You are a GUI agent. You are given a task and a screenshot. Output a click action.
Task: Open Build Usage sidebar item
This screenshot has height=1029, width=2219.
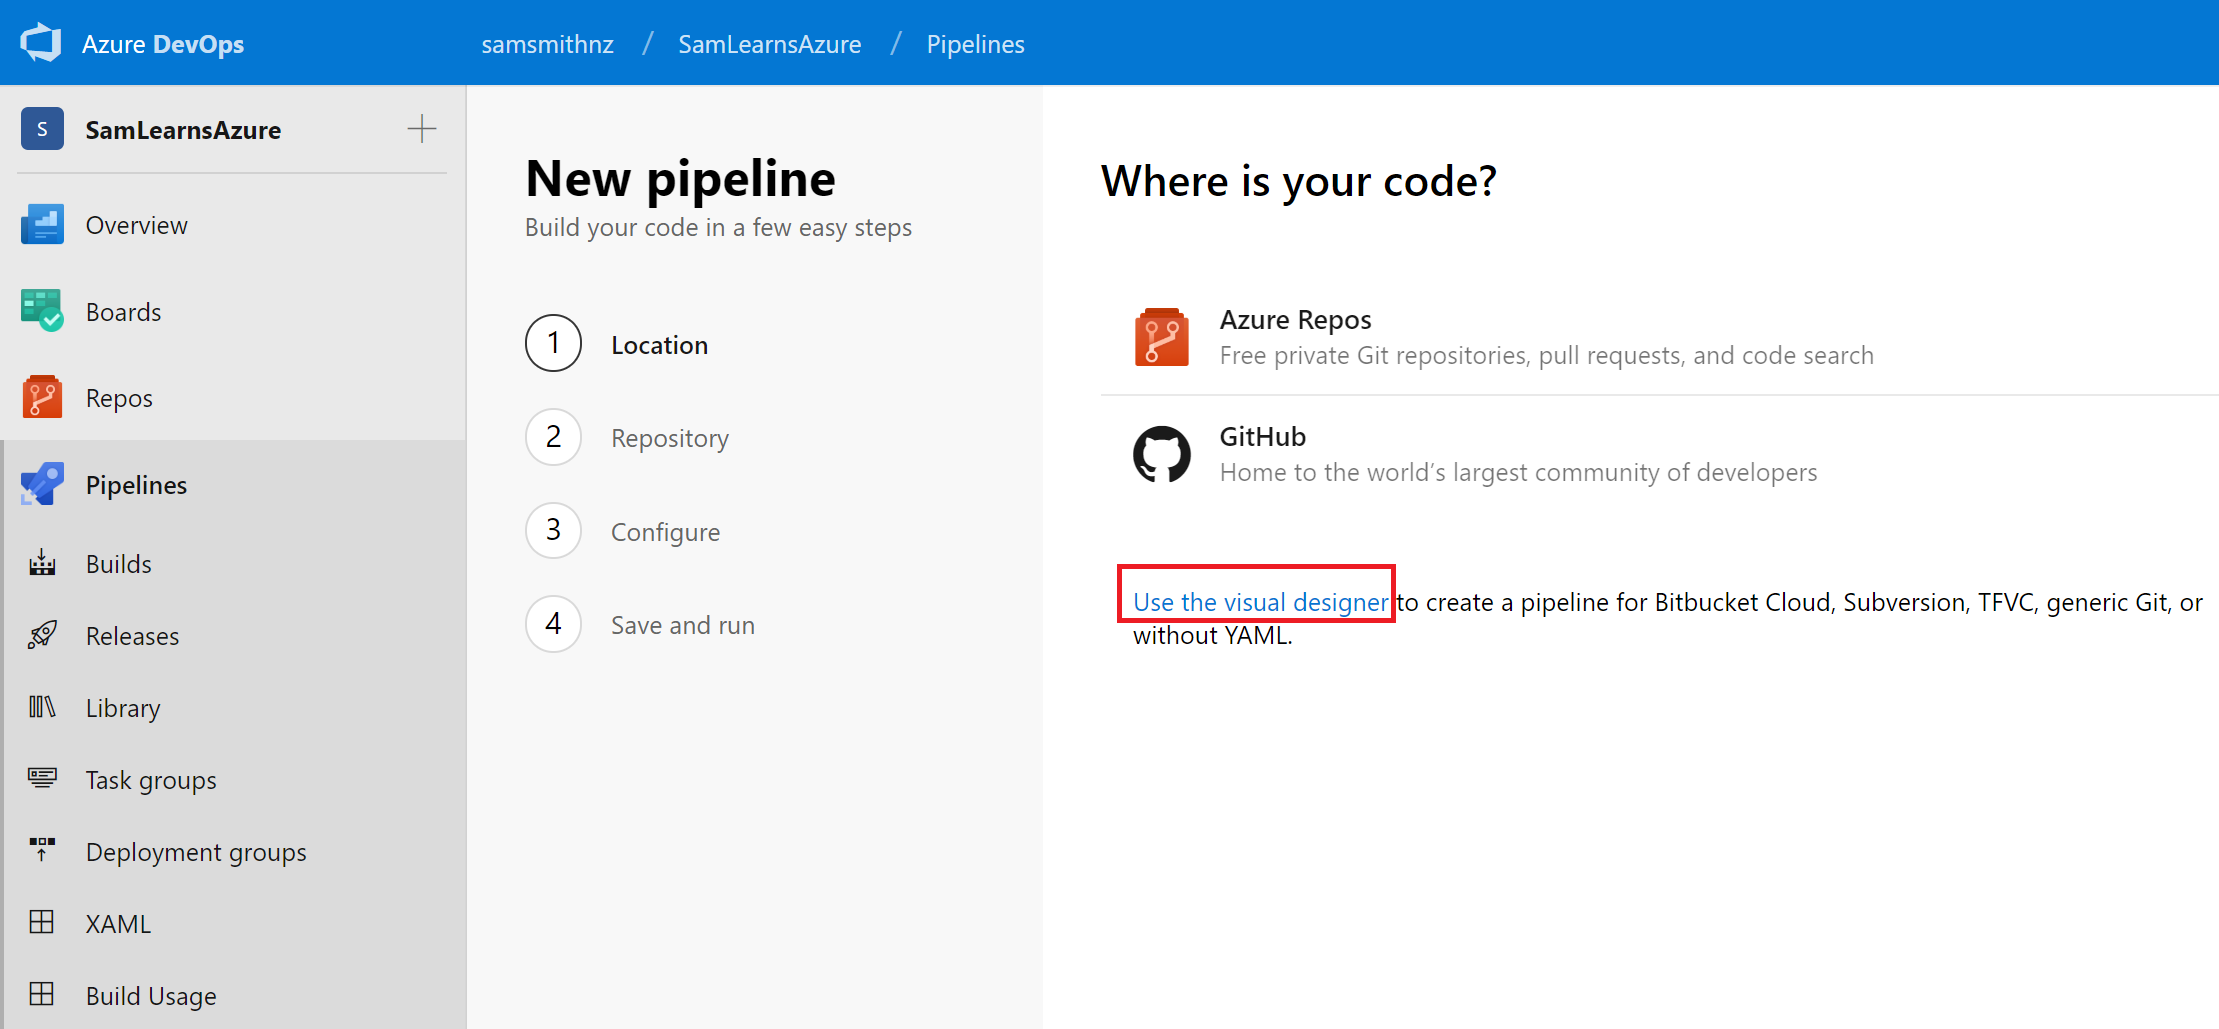(150, 996)
